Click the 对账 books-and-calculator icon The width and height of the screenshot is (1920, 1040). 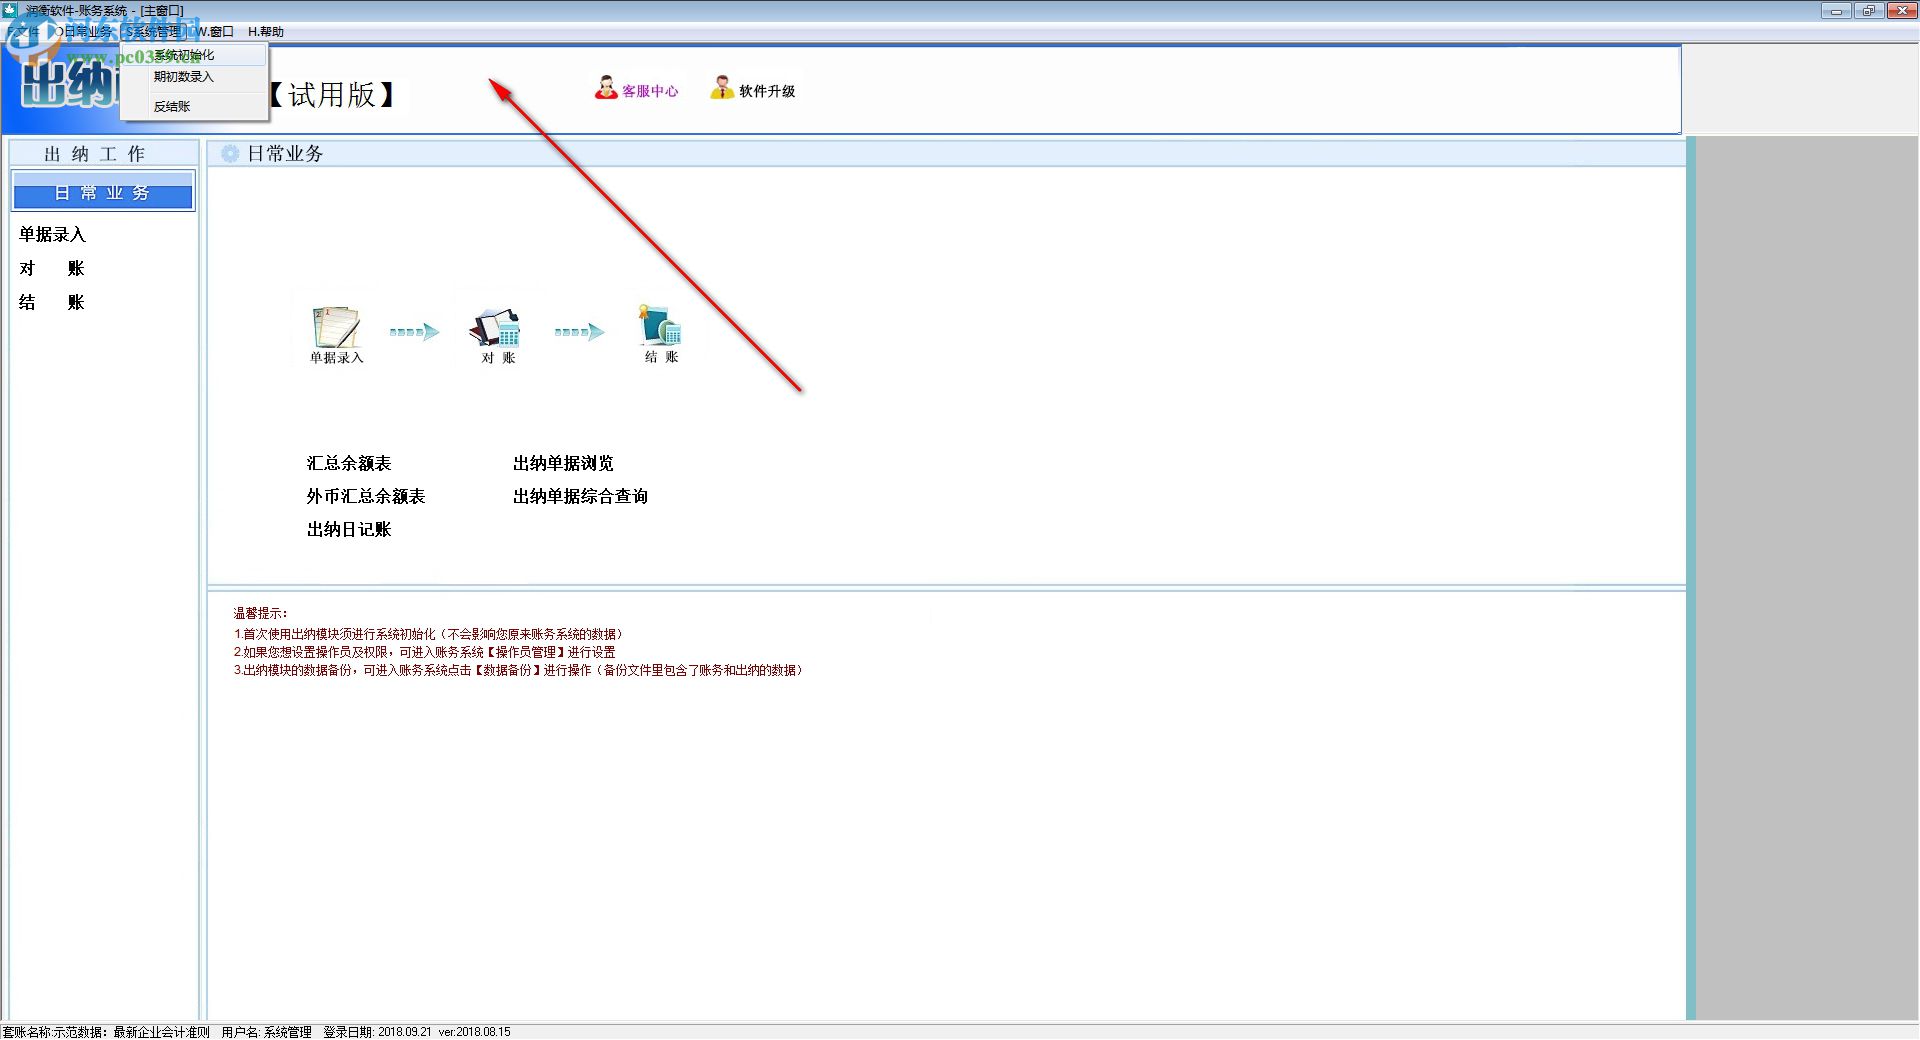tap(496, 327)
